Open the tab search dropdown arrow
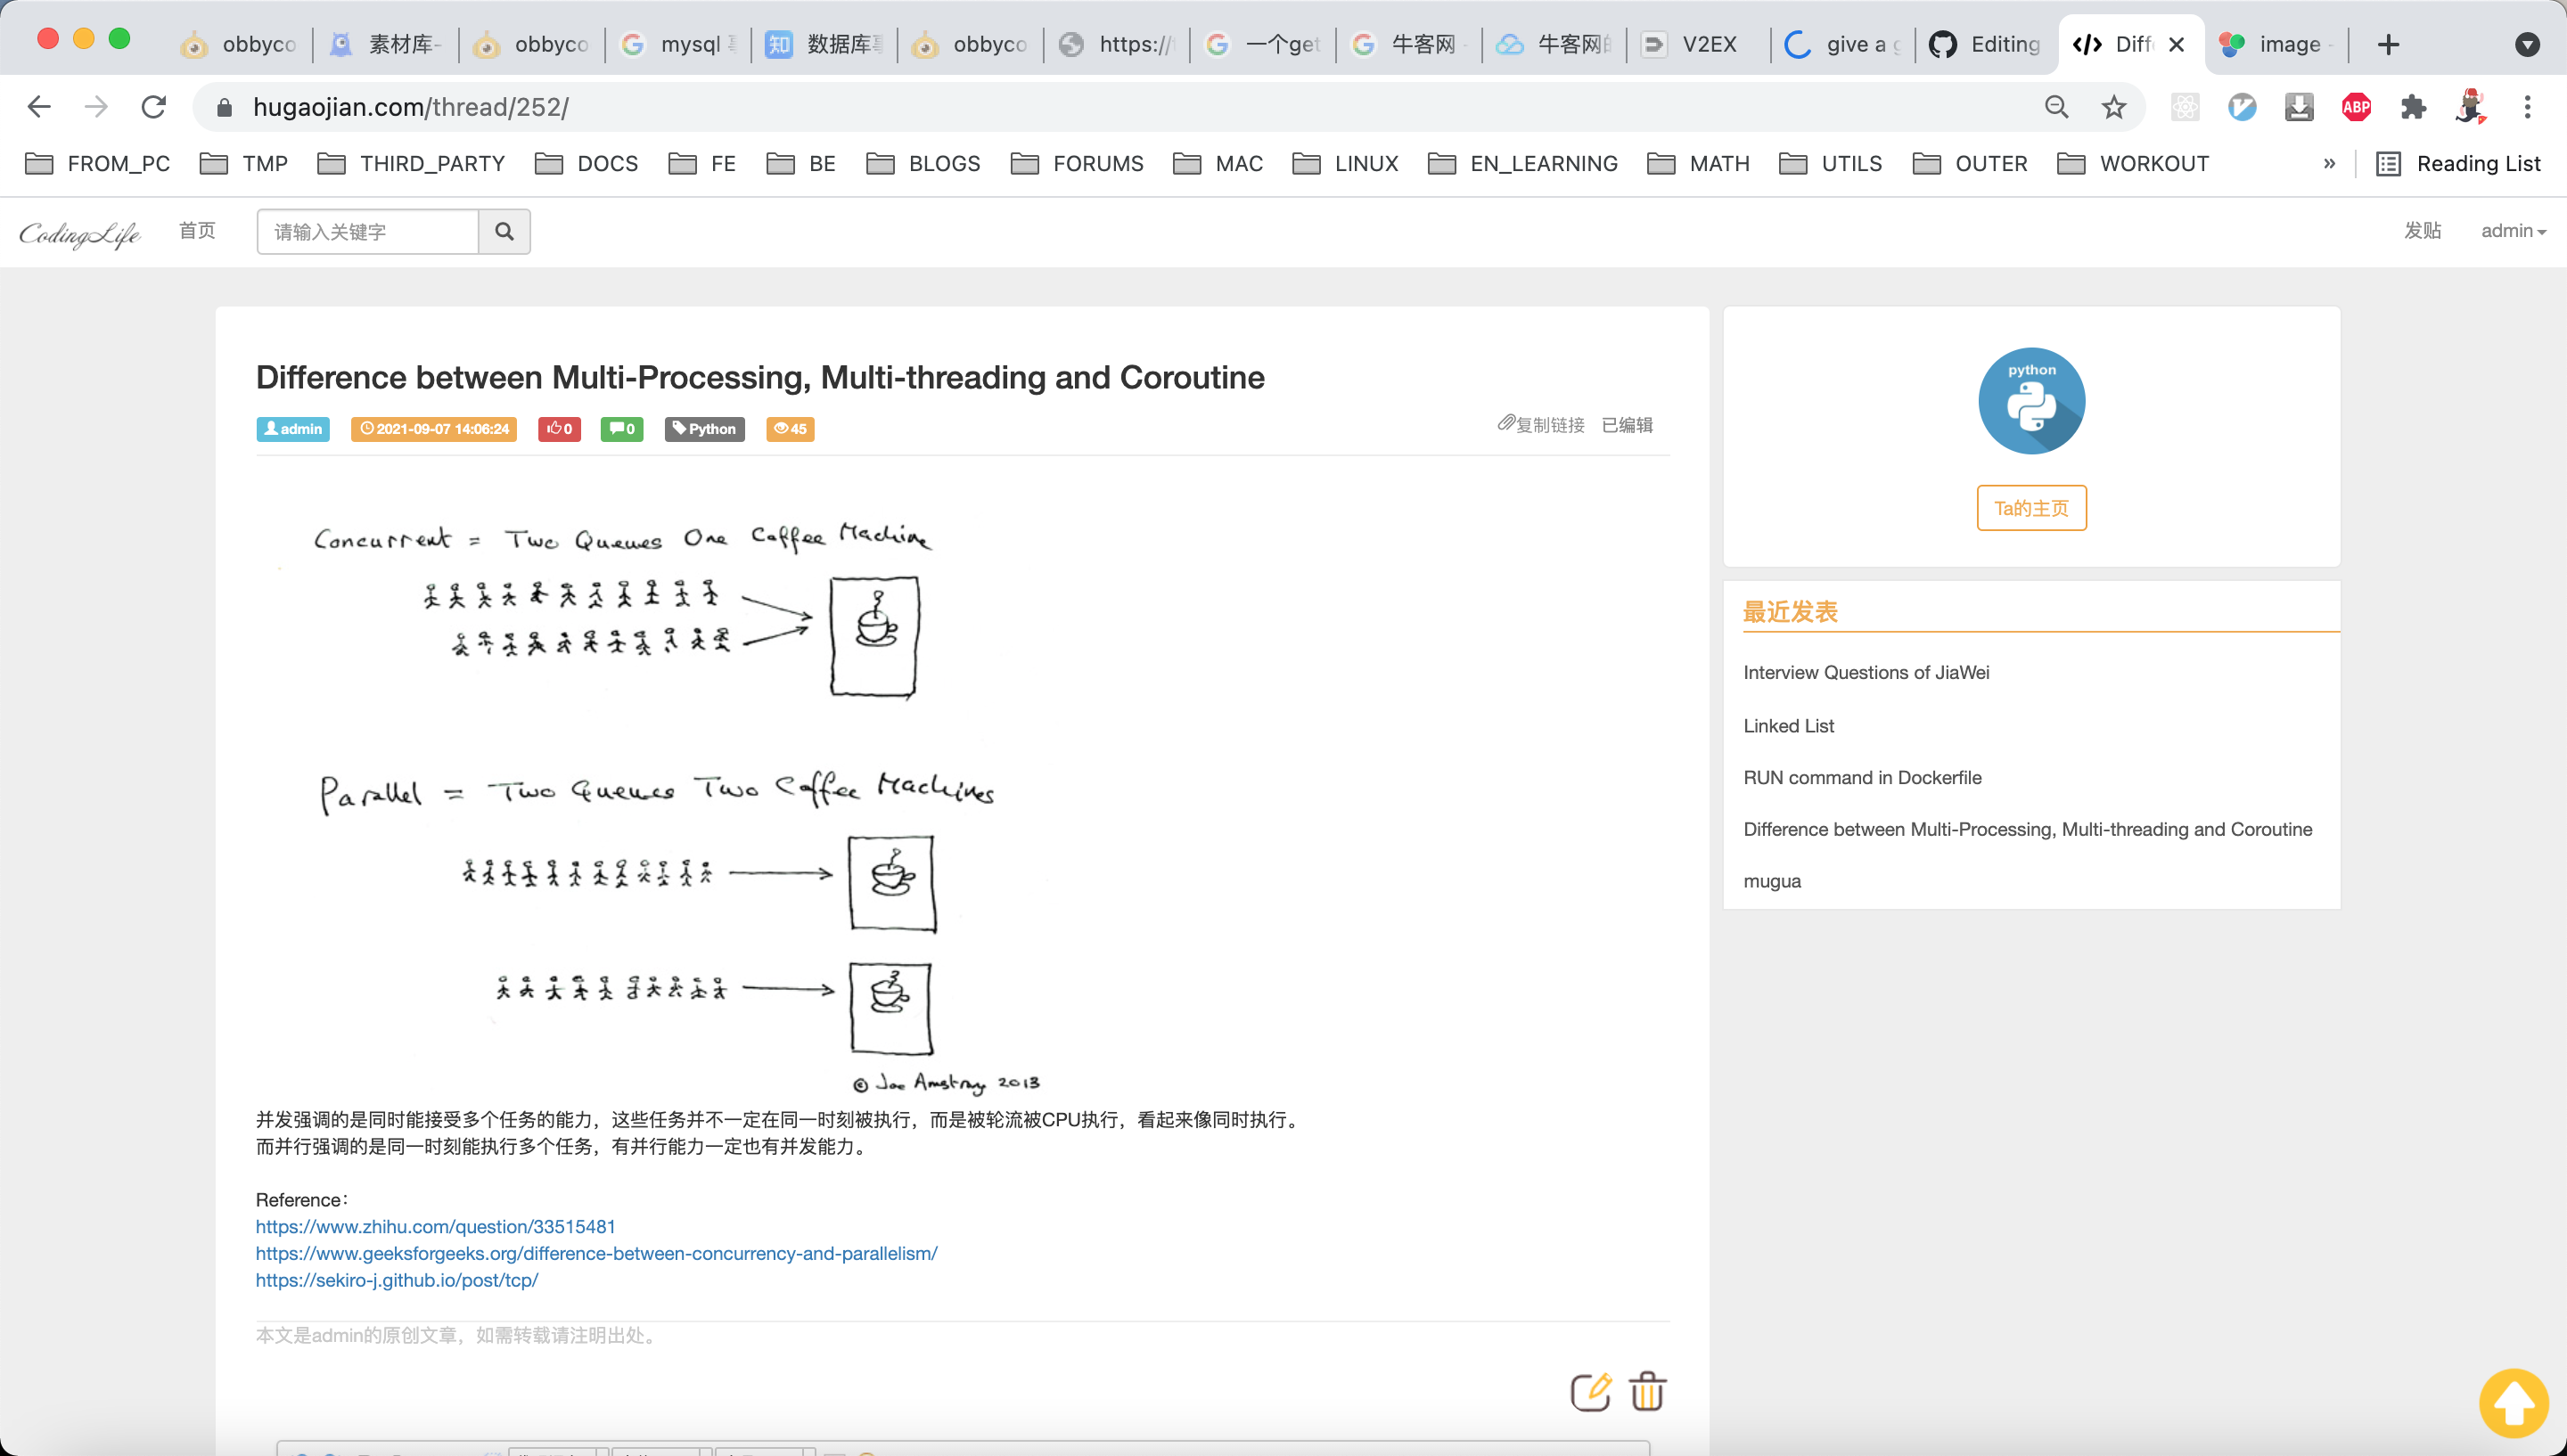This screenshot has height=1456, width=2567. 2526,44
